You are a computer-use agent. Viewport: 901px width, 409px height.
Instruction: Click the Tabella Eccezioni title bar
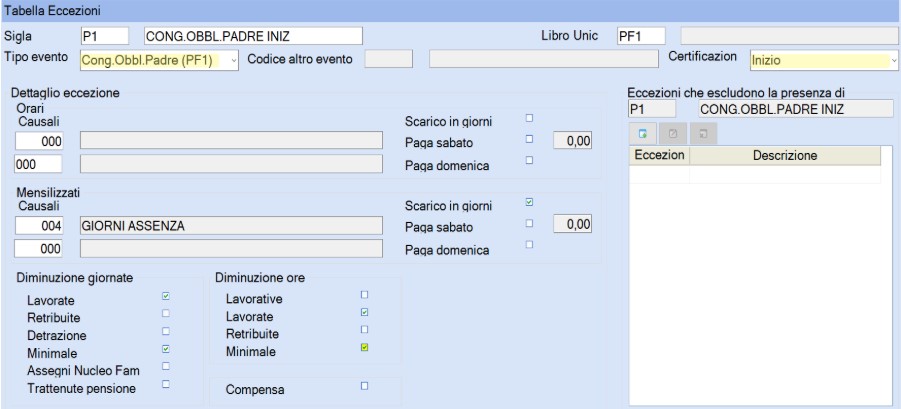[450, 10]
